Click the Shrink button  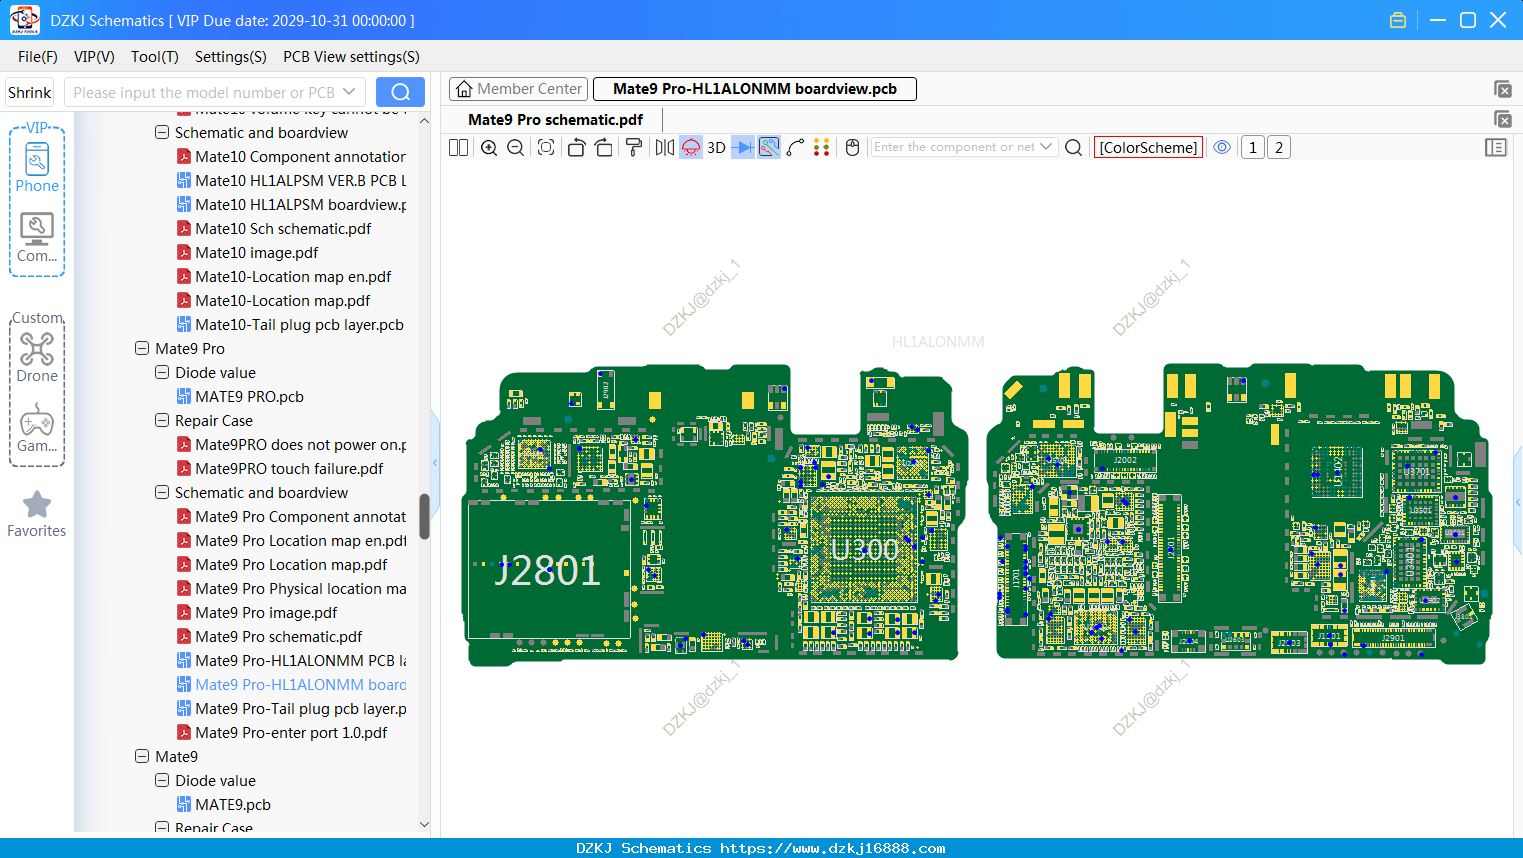coord(29,92)
